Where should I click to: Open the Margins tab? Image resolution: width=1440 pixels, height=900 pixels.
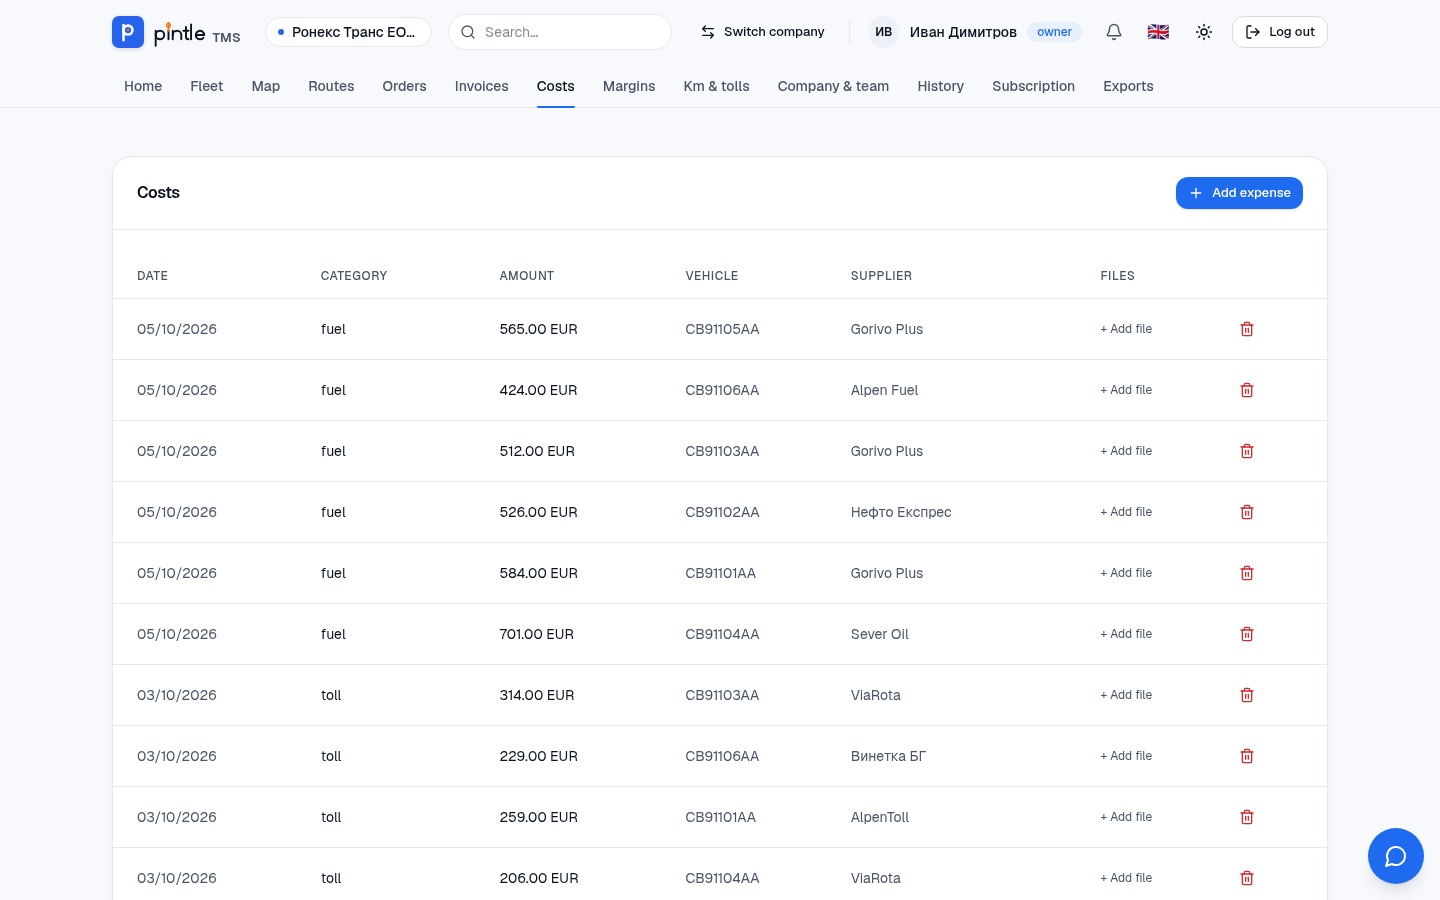tap(629, 86)
